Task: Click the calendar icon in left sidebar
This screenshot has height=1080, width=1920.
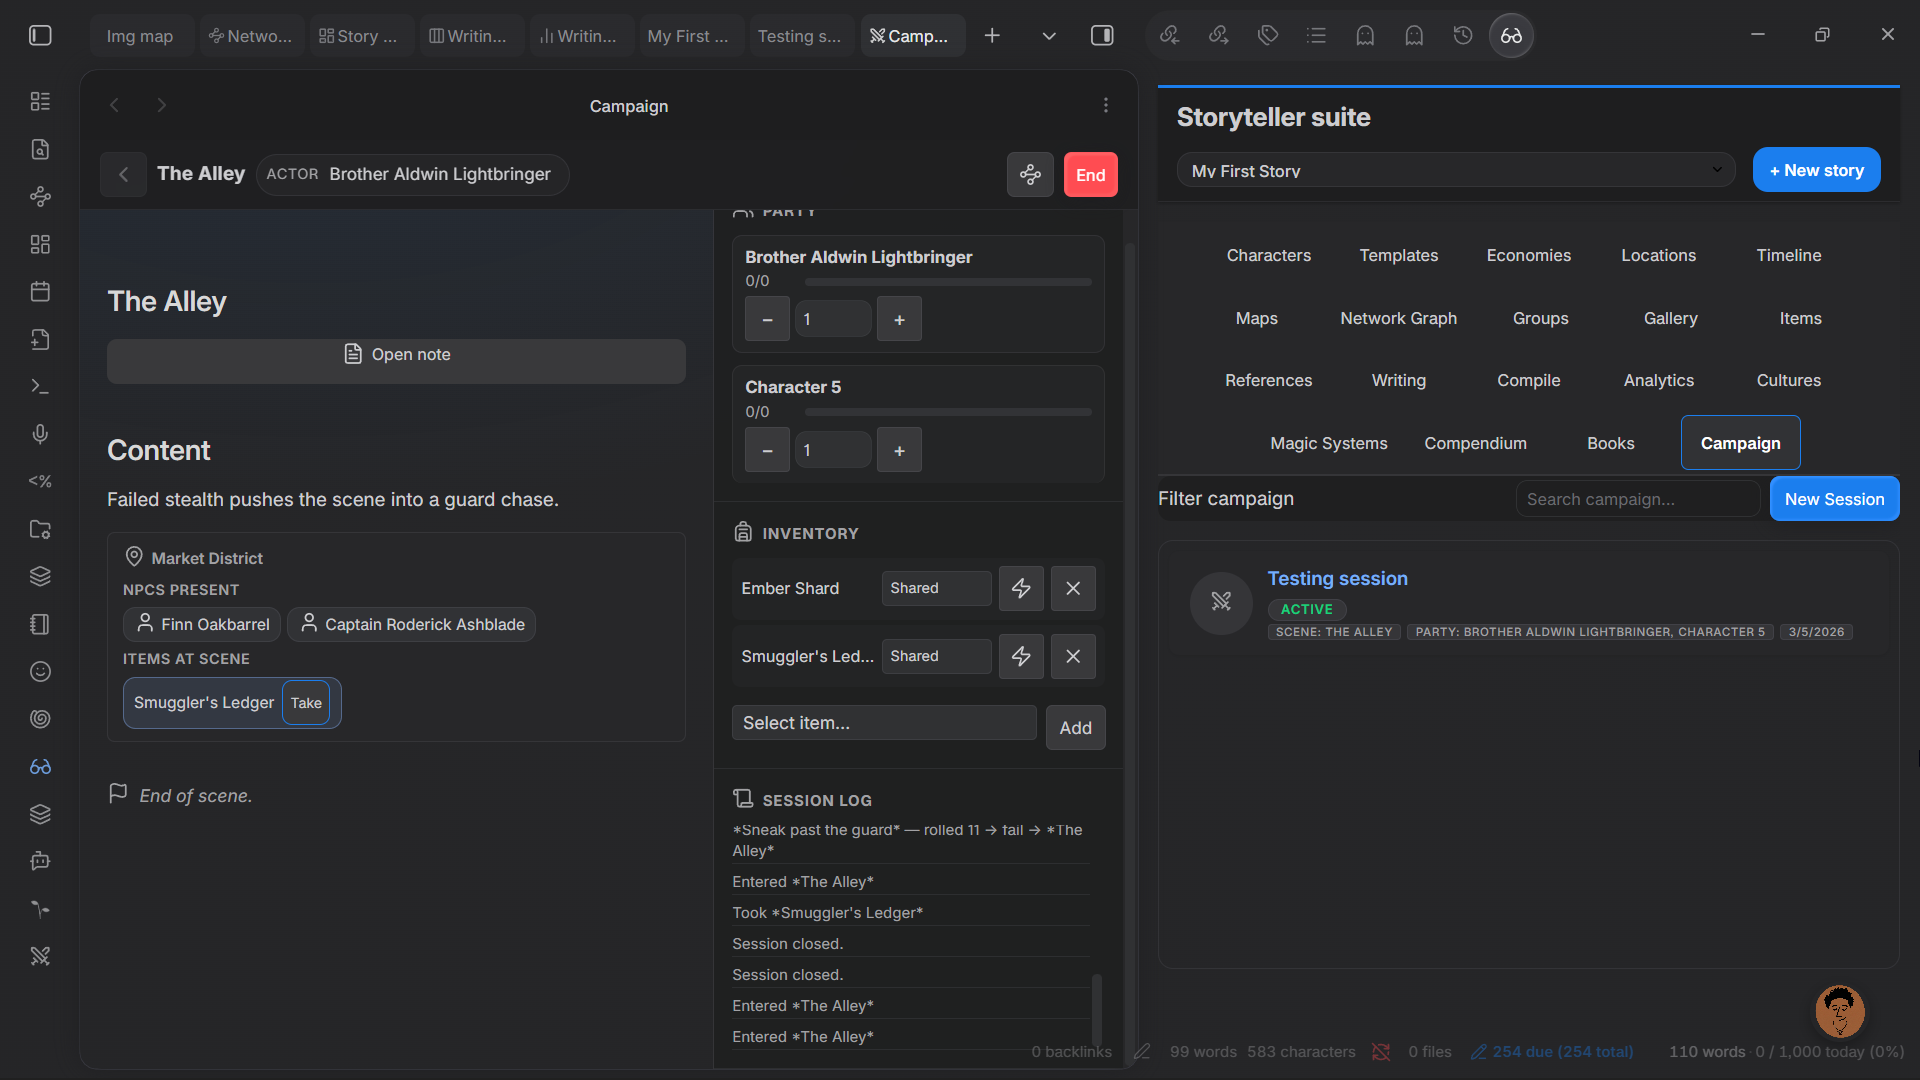Action: 40,292
